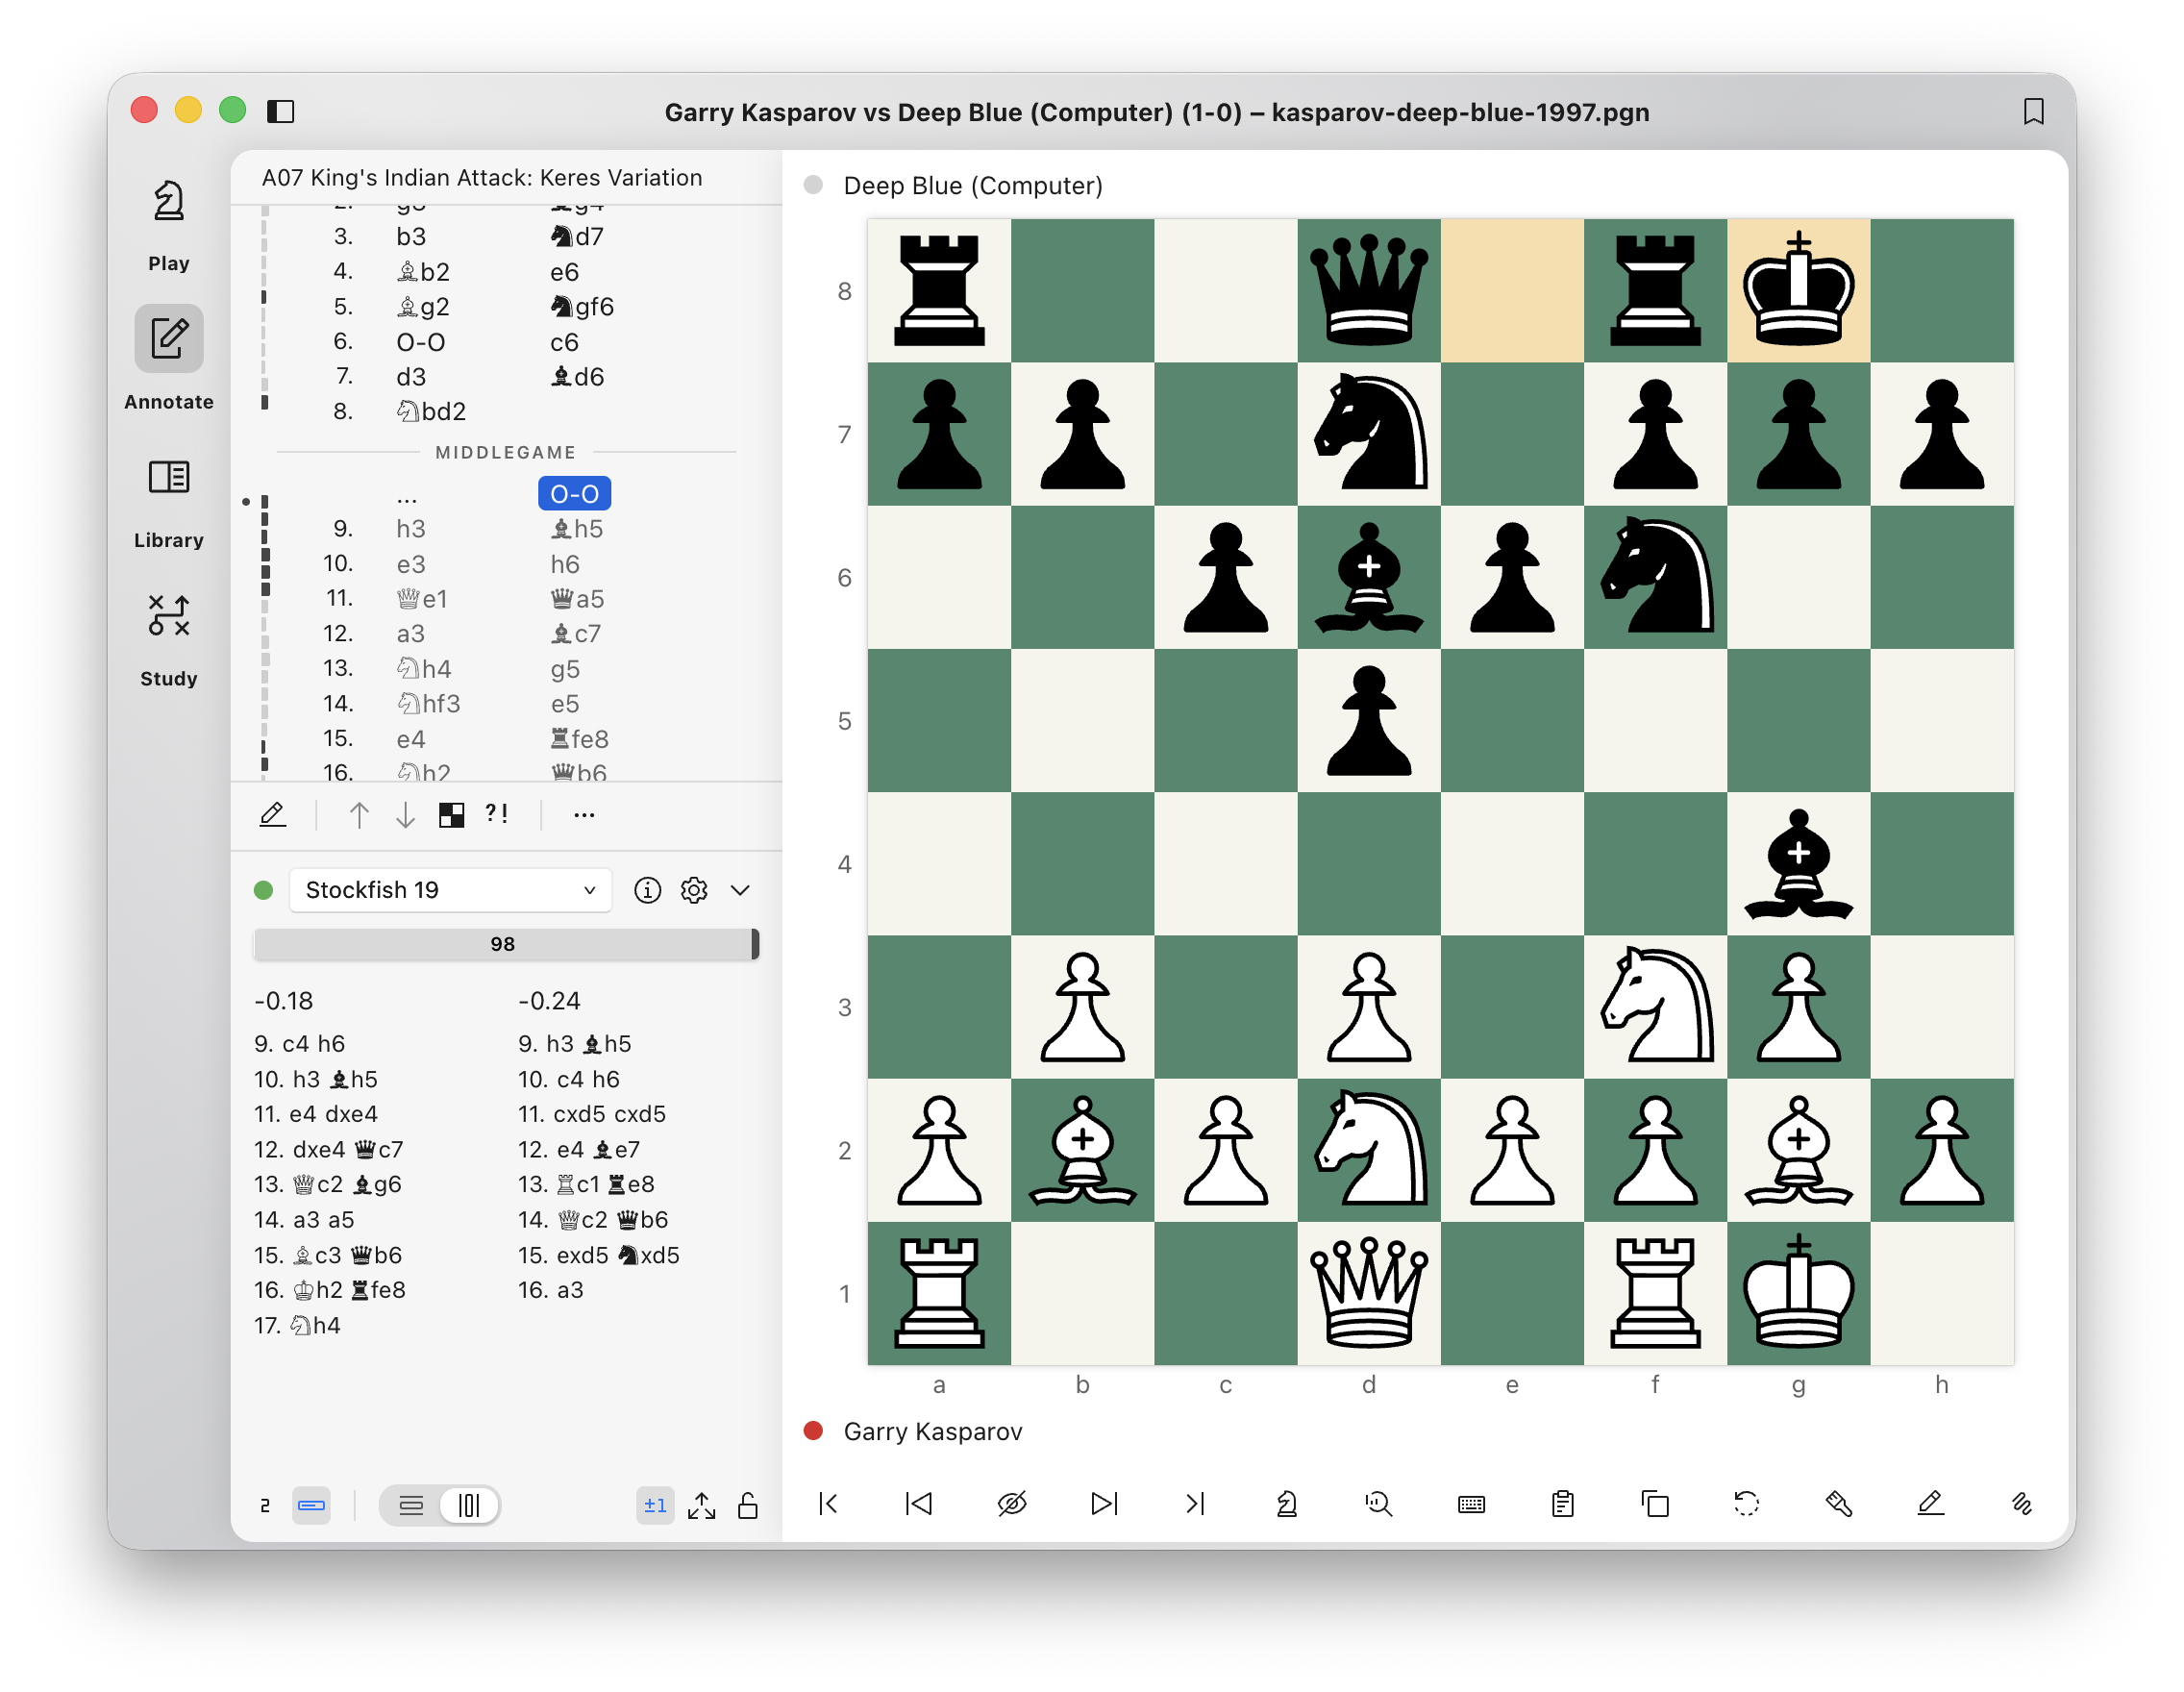Select the pencil drawing tool in board toolbar
The width and height of the screenshot is (2184, 1692).
1930,1503
